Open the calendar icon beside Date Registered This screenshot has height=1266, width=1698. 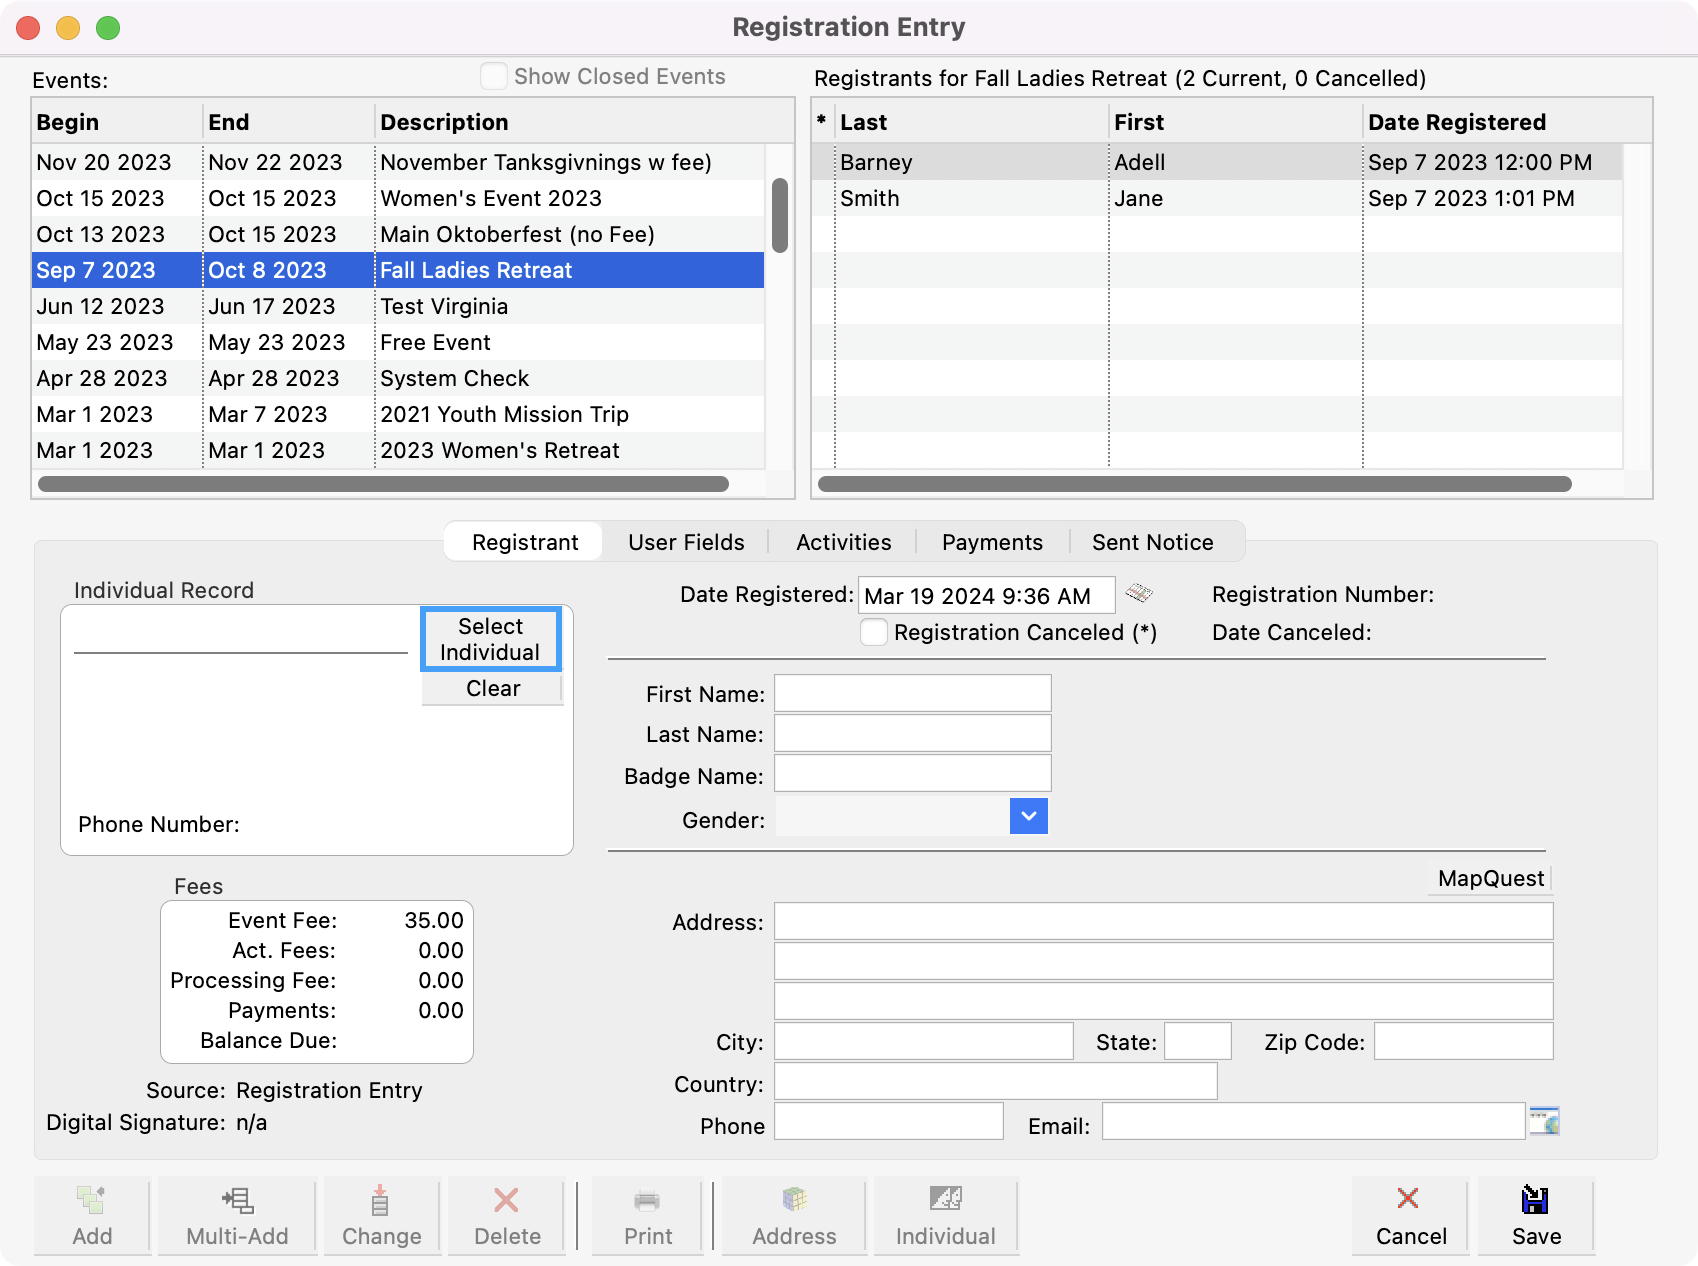tap(1139, 594)
